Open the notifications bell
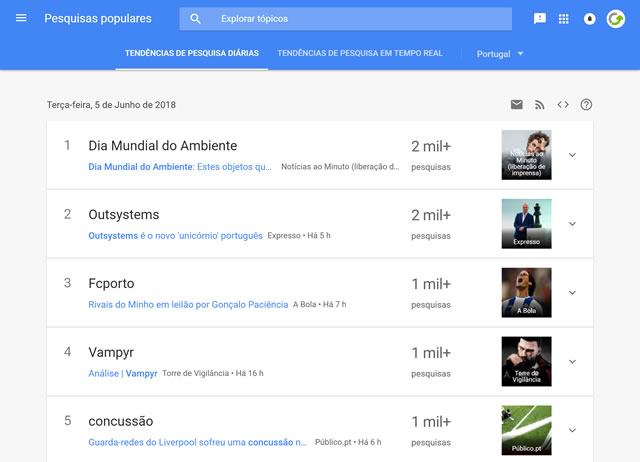Screen dimensions: 640x462 tap(589, 19)
